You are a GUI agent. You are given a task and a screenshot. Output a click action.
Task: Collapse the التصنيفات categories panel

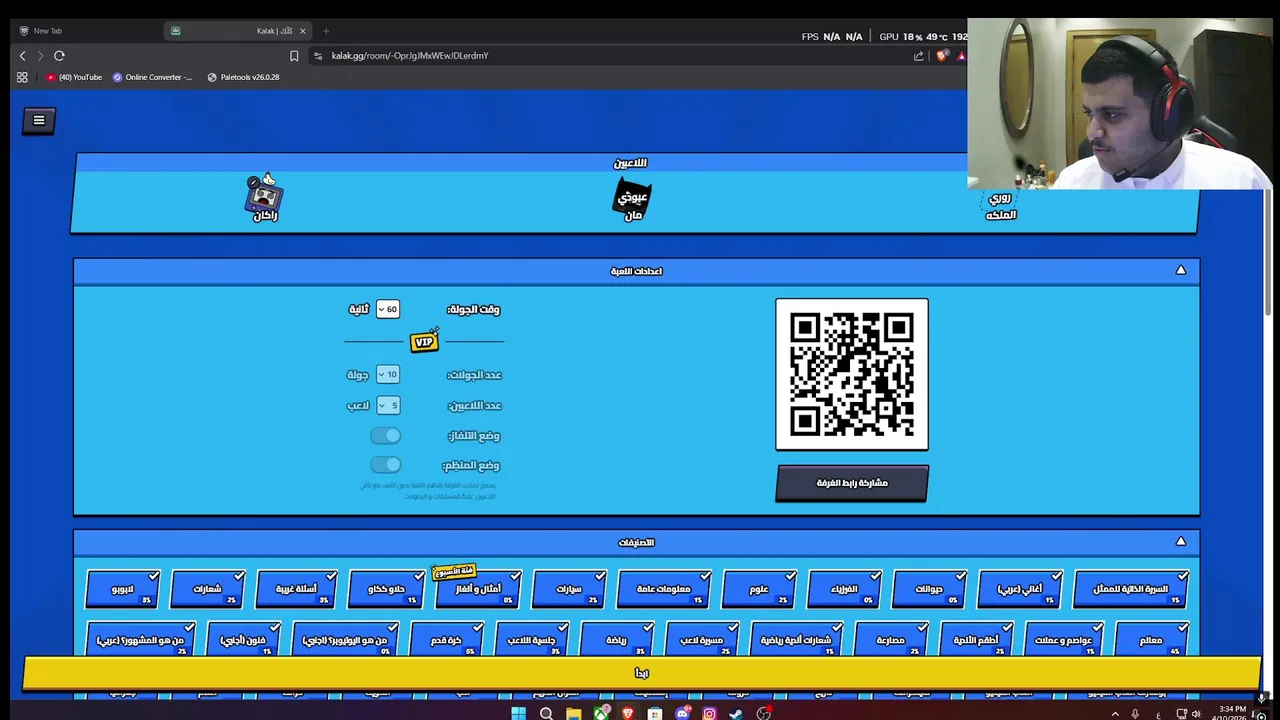[x=1181, y=541]
